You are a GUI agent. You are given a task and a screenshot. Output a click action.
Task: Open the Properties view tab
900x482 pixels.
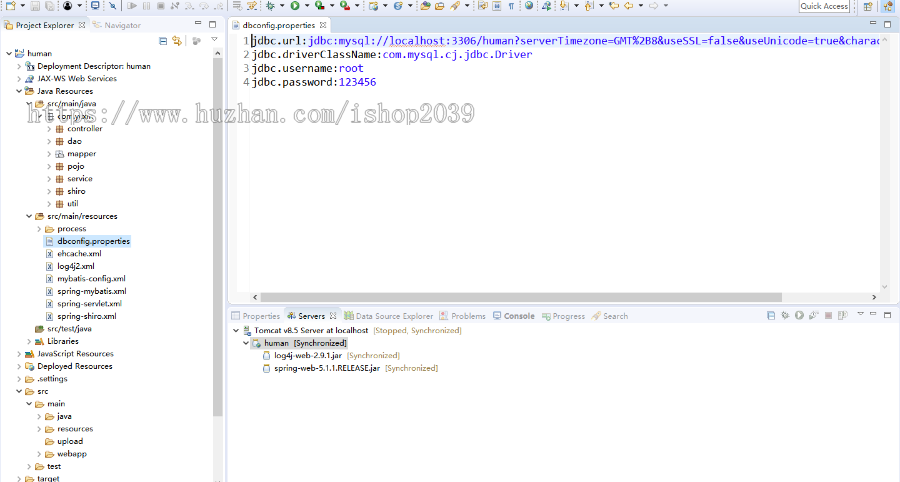[x=255, y=316]
